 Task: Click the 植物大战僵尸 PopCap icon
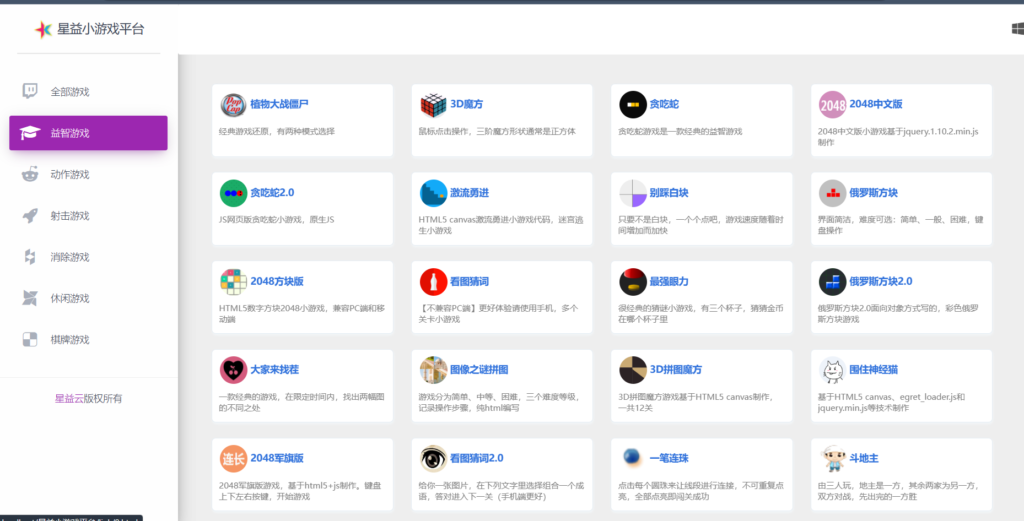pos(233,104)
